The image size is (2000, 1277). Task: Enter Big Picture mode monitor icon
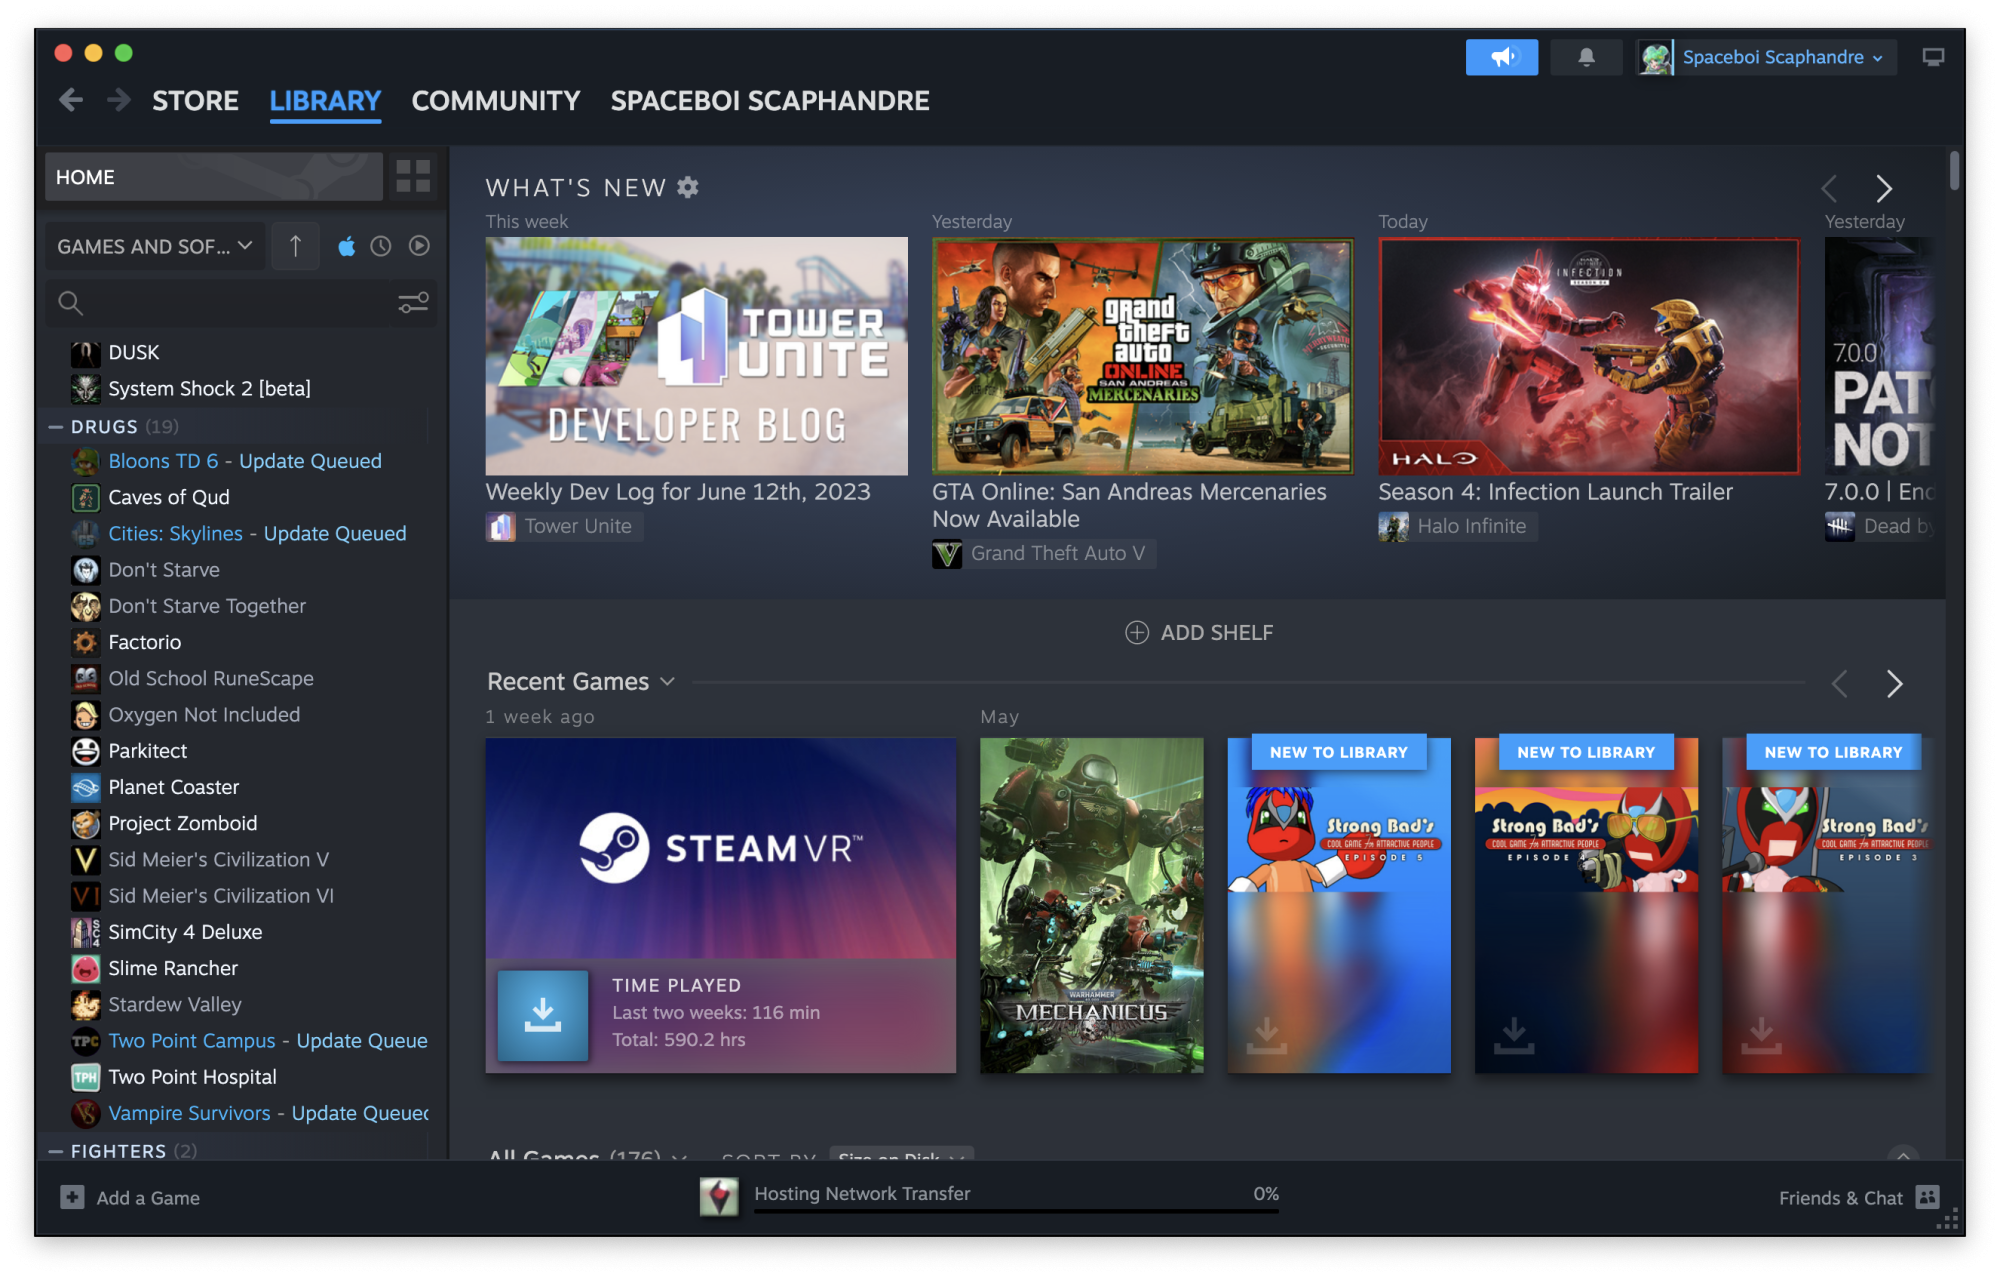1933,57
